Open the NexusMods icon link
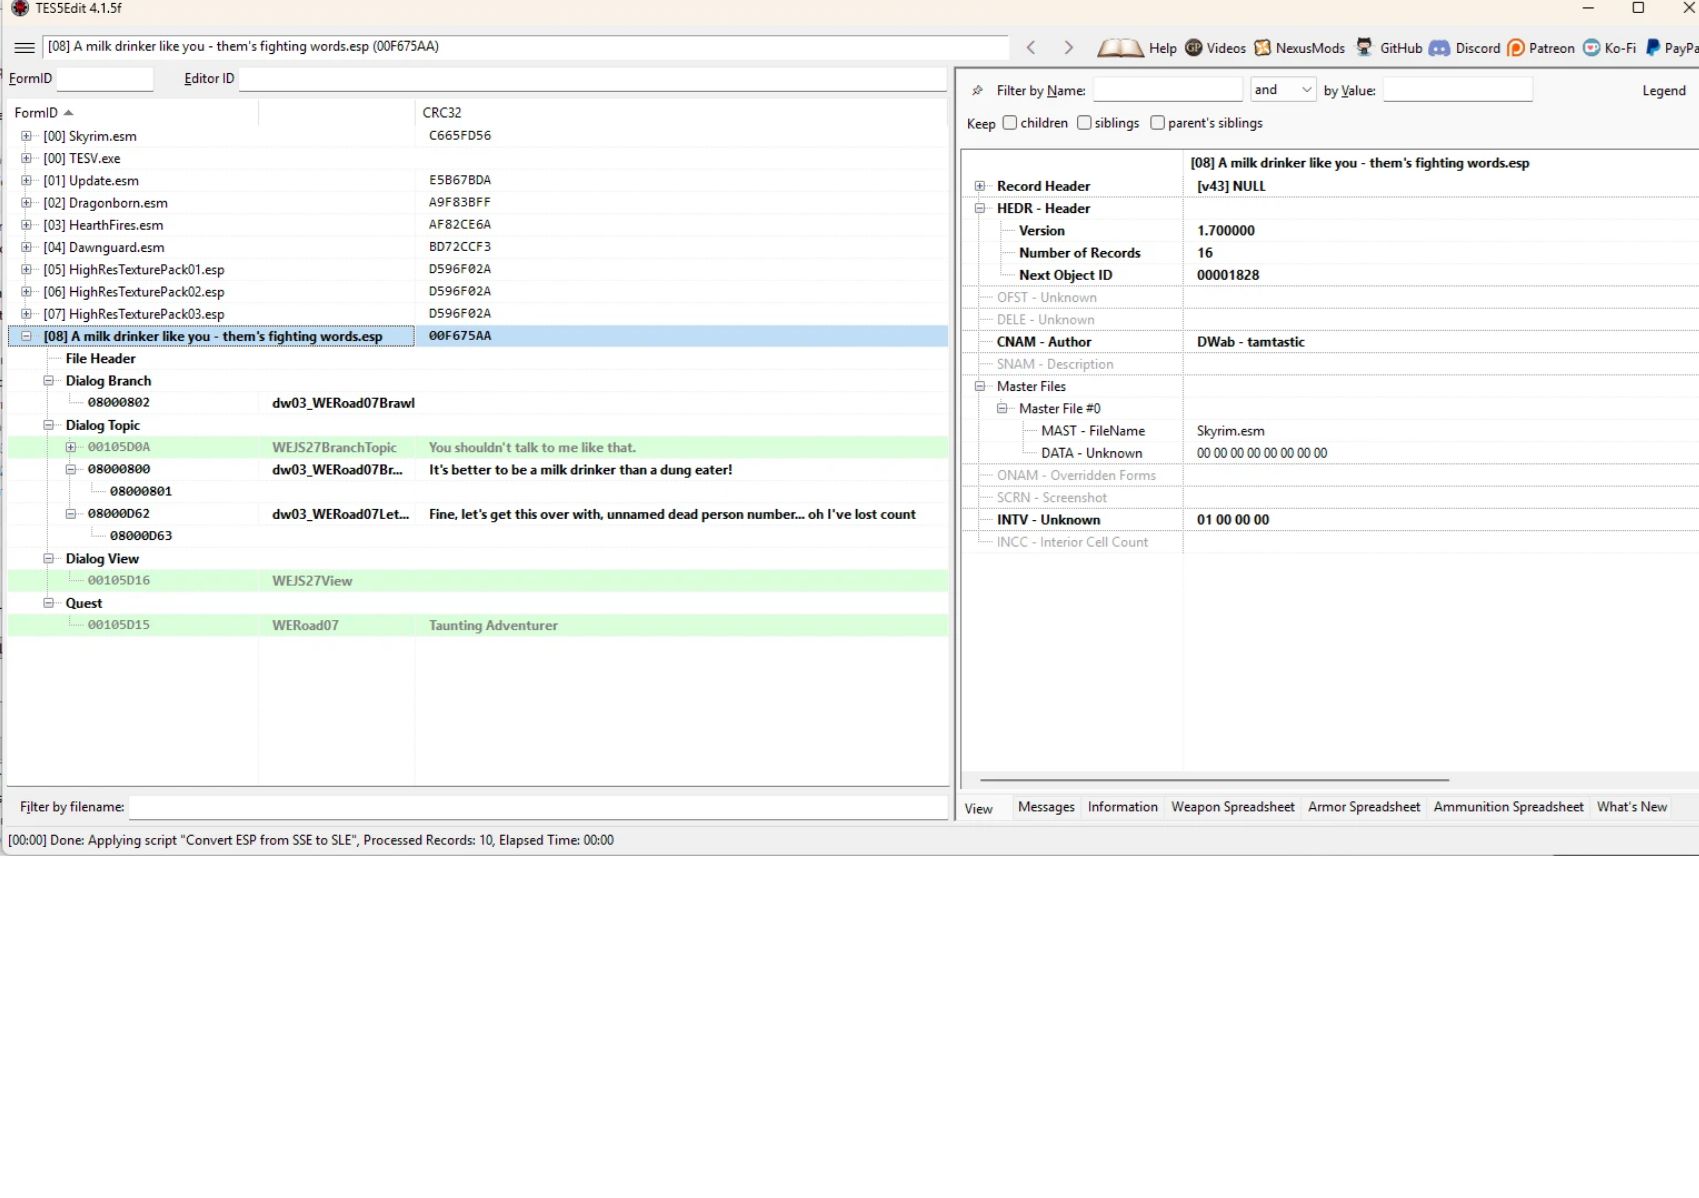Screen dimensions: 1699x1198 point(1263,47)
